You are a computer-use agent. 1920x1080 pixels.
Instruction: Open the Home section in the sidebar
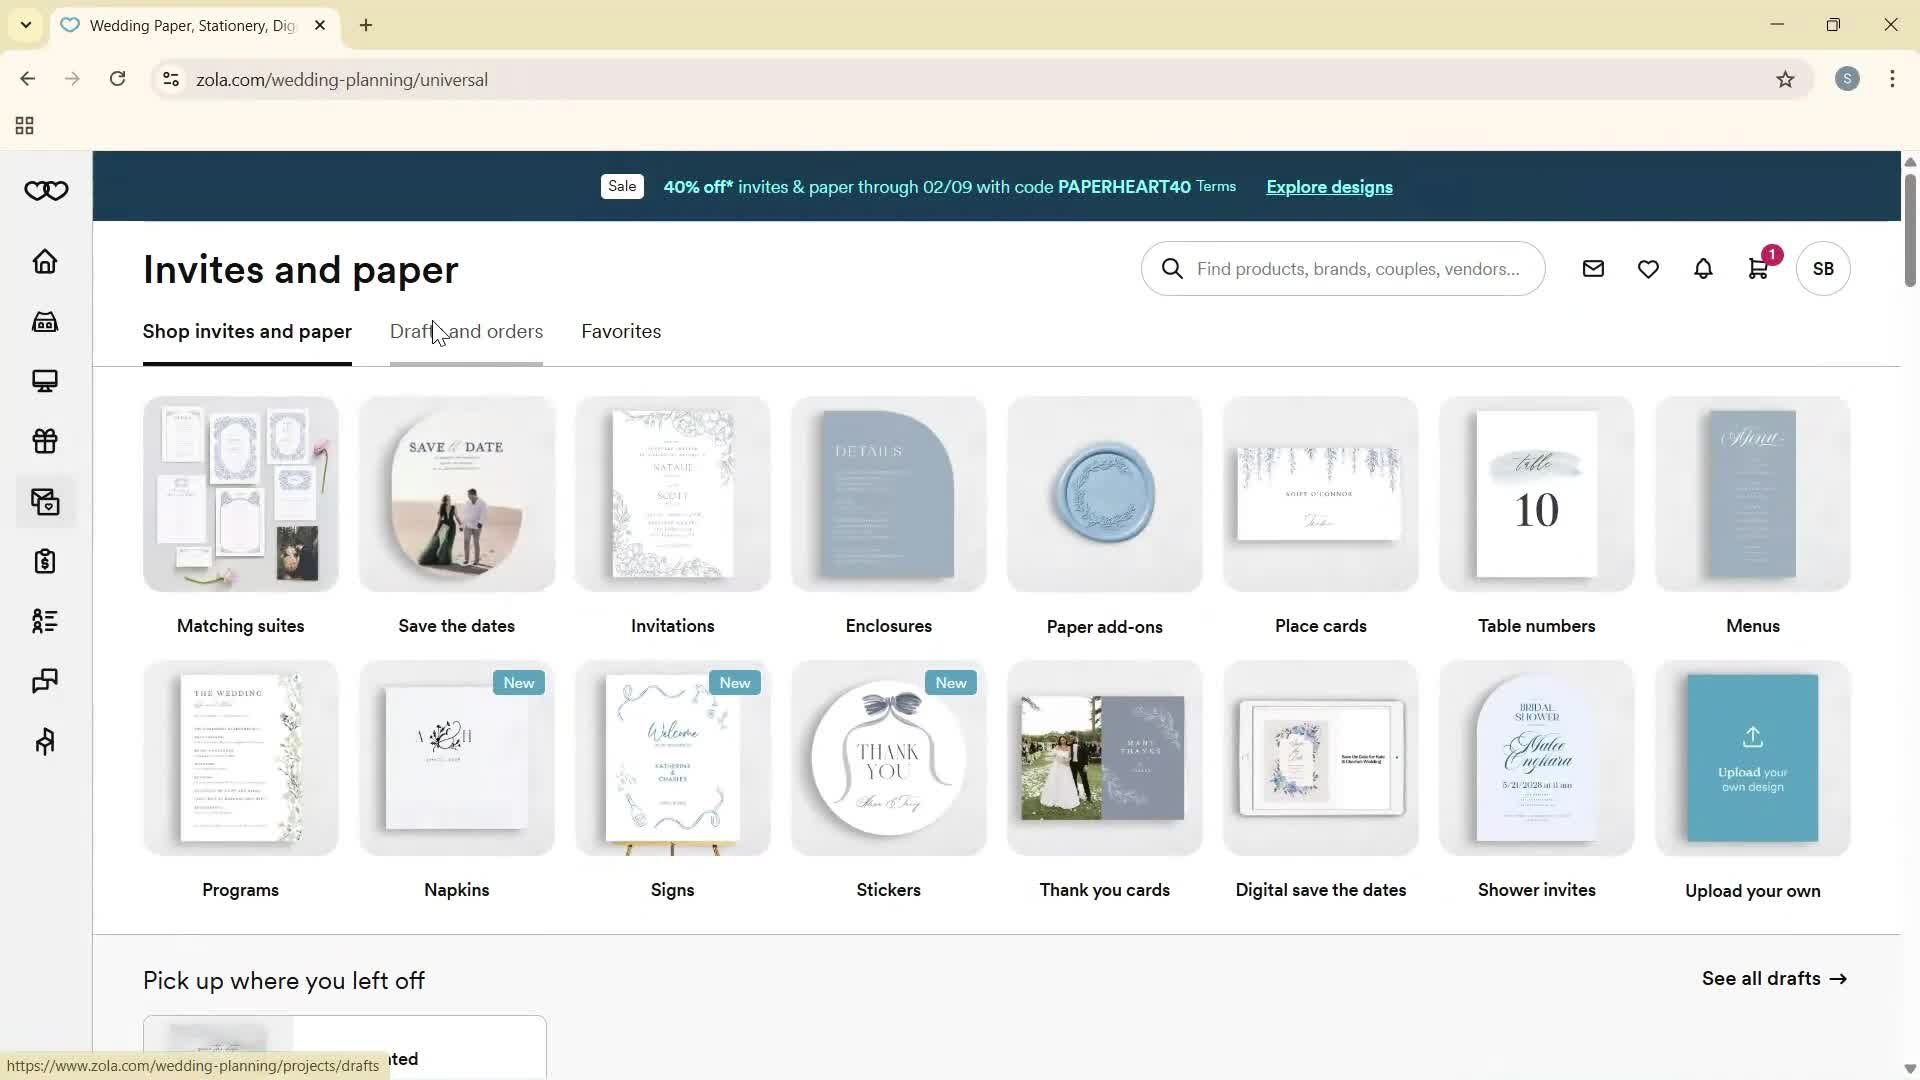pos(44,261)
